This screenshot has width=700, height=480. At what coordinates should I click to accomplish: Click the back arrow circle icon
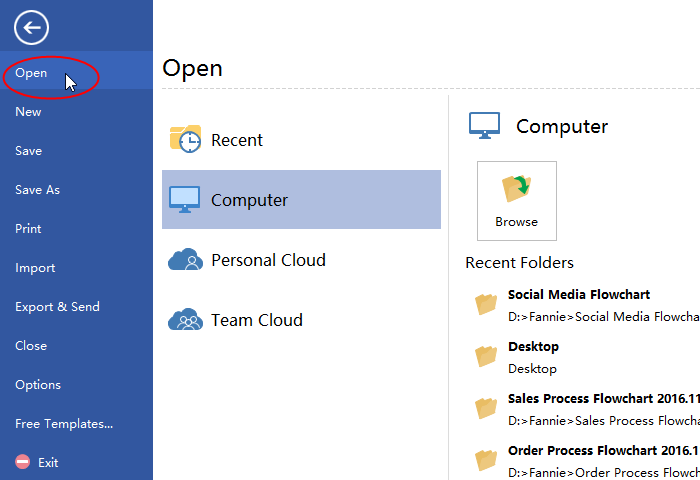point(32,27)
